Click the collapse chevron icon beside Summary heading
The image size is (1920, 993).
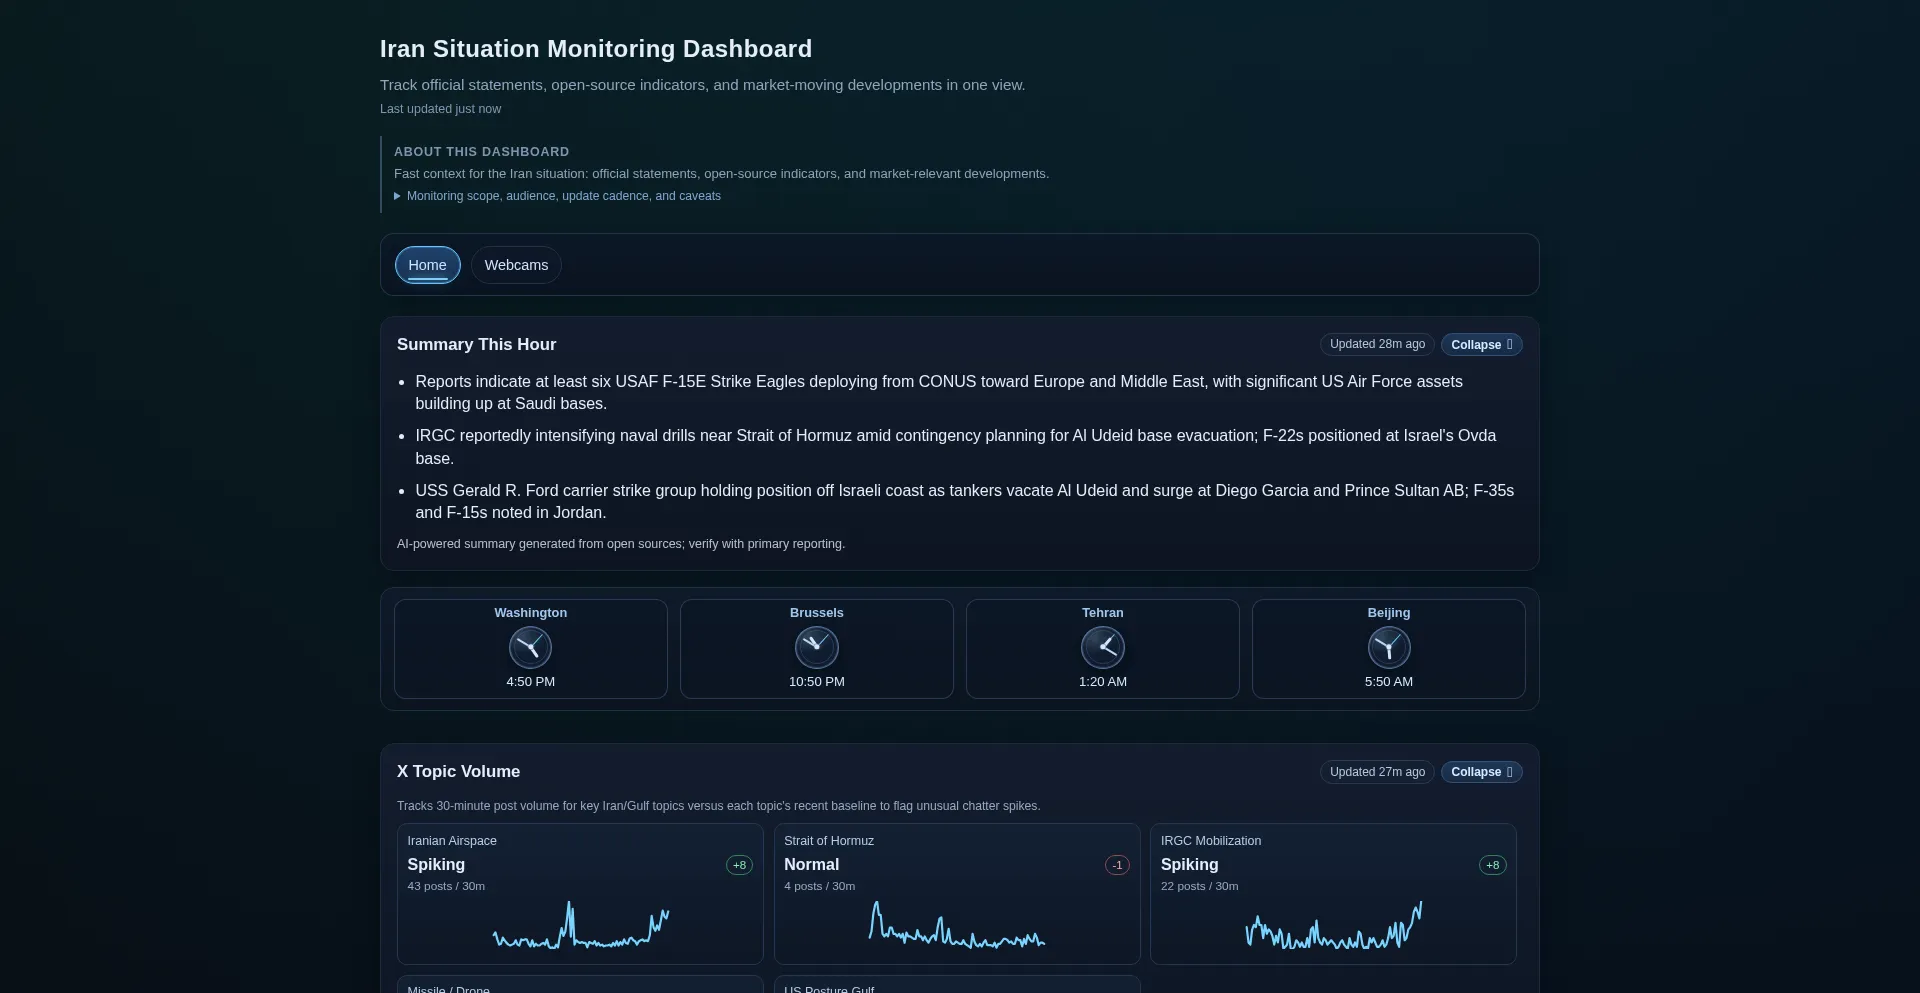[1508, 344]
